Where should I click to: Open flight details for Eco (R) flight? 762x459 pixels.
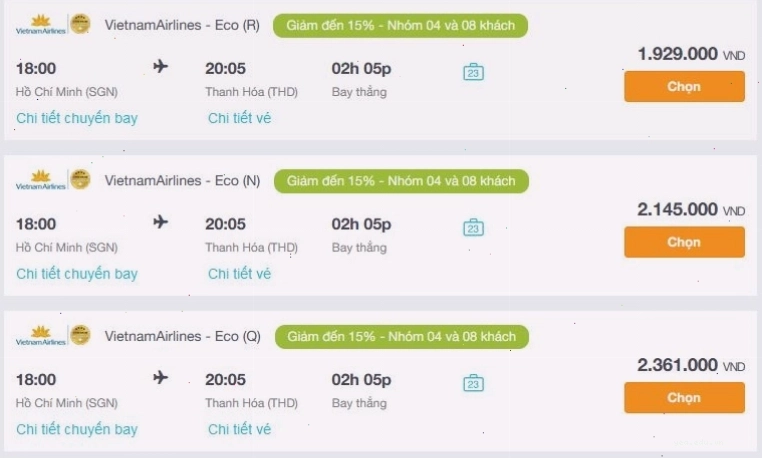(77, 118)
